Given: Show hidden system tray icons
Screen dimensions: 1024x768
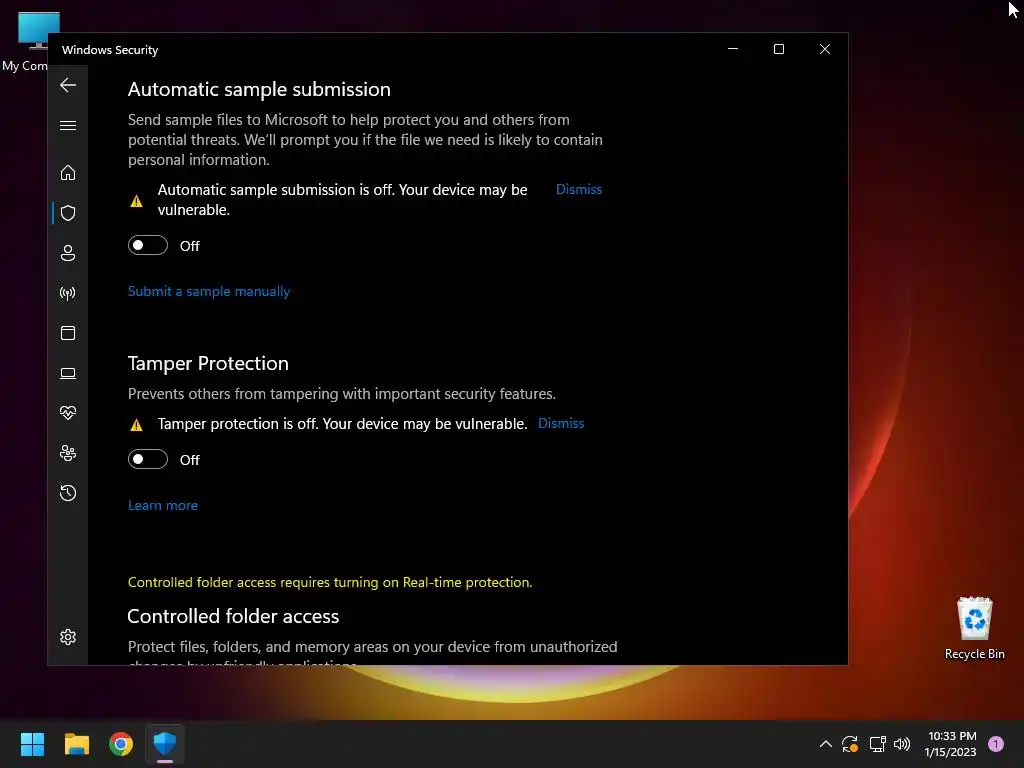Looking at the screenshot, I should [825, 744].
